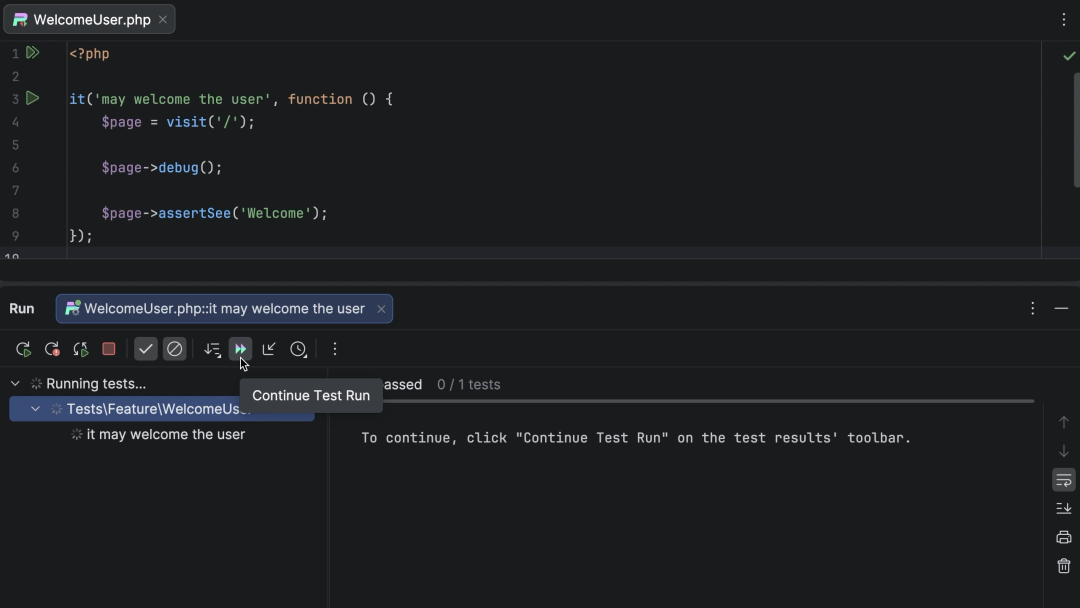This screenshot has height=608, width=1080.
Task: Hide the Run tool window
Action: pyautogui.click(x=1061, y=308)
